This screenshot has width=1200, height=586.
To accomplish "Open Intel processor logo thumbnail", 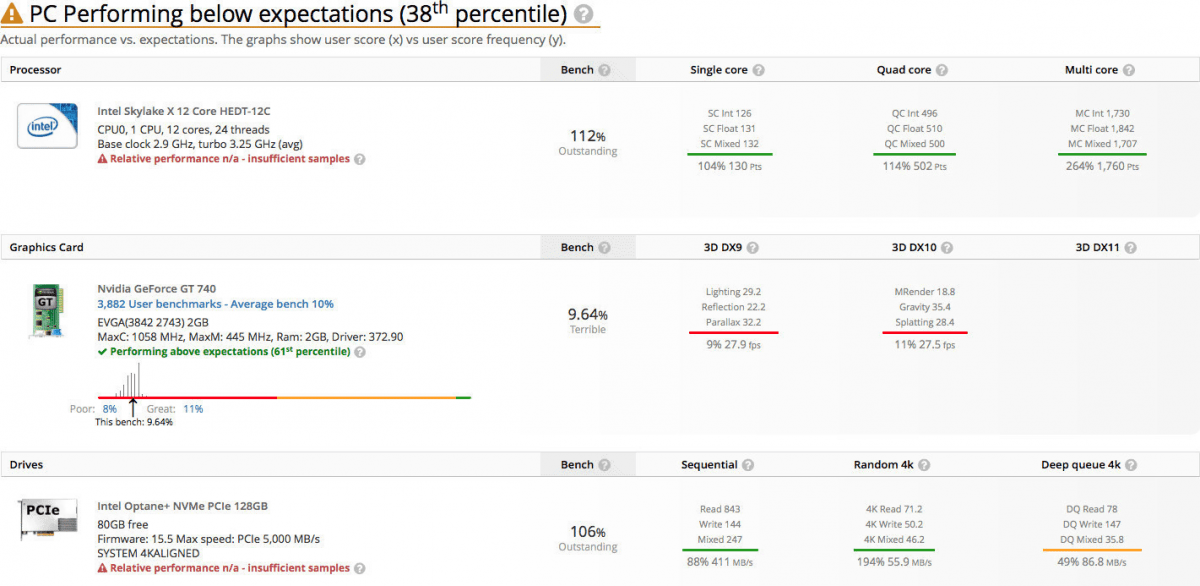I will pyautogui.click(x=47, y=127).
